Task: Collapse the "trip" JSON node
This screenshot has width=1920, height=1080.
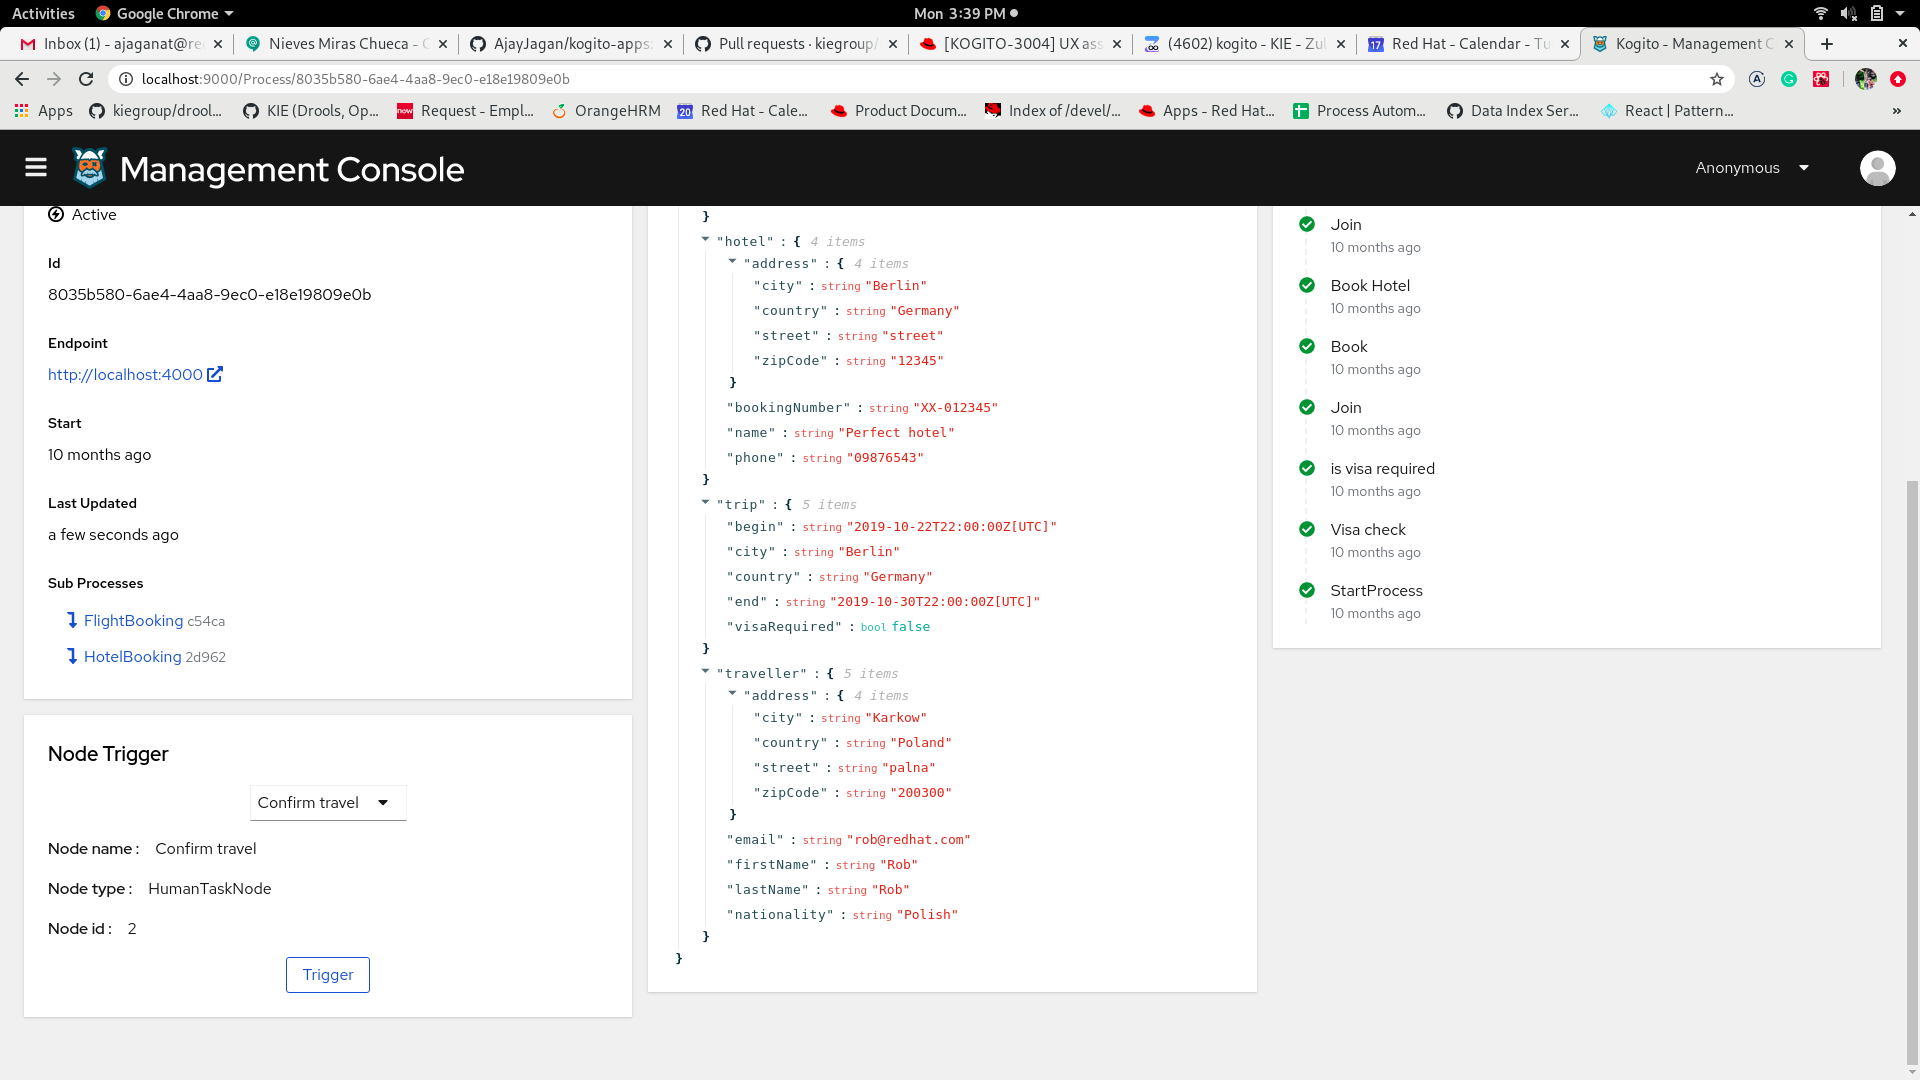Action: 705,503
